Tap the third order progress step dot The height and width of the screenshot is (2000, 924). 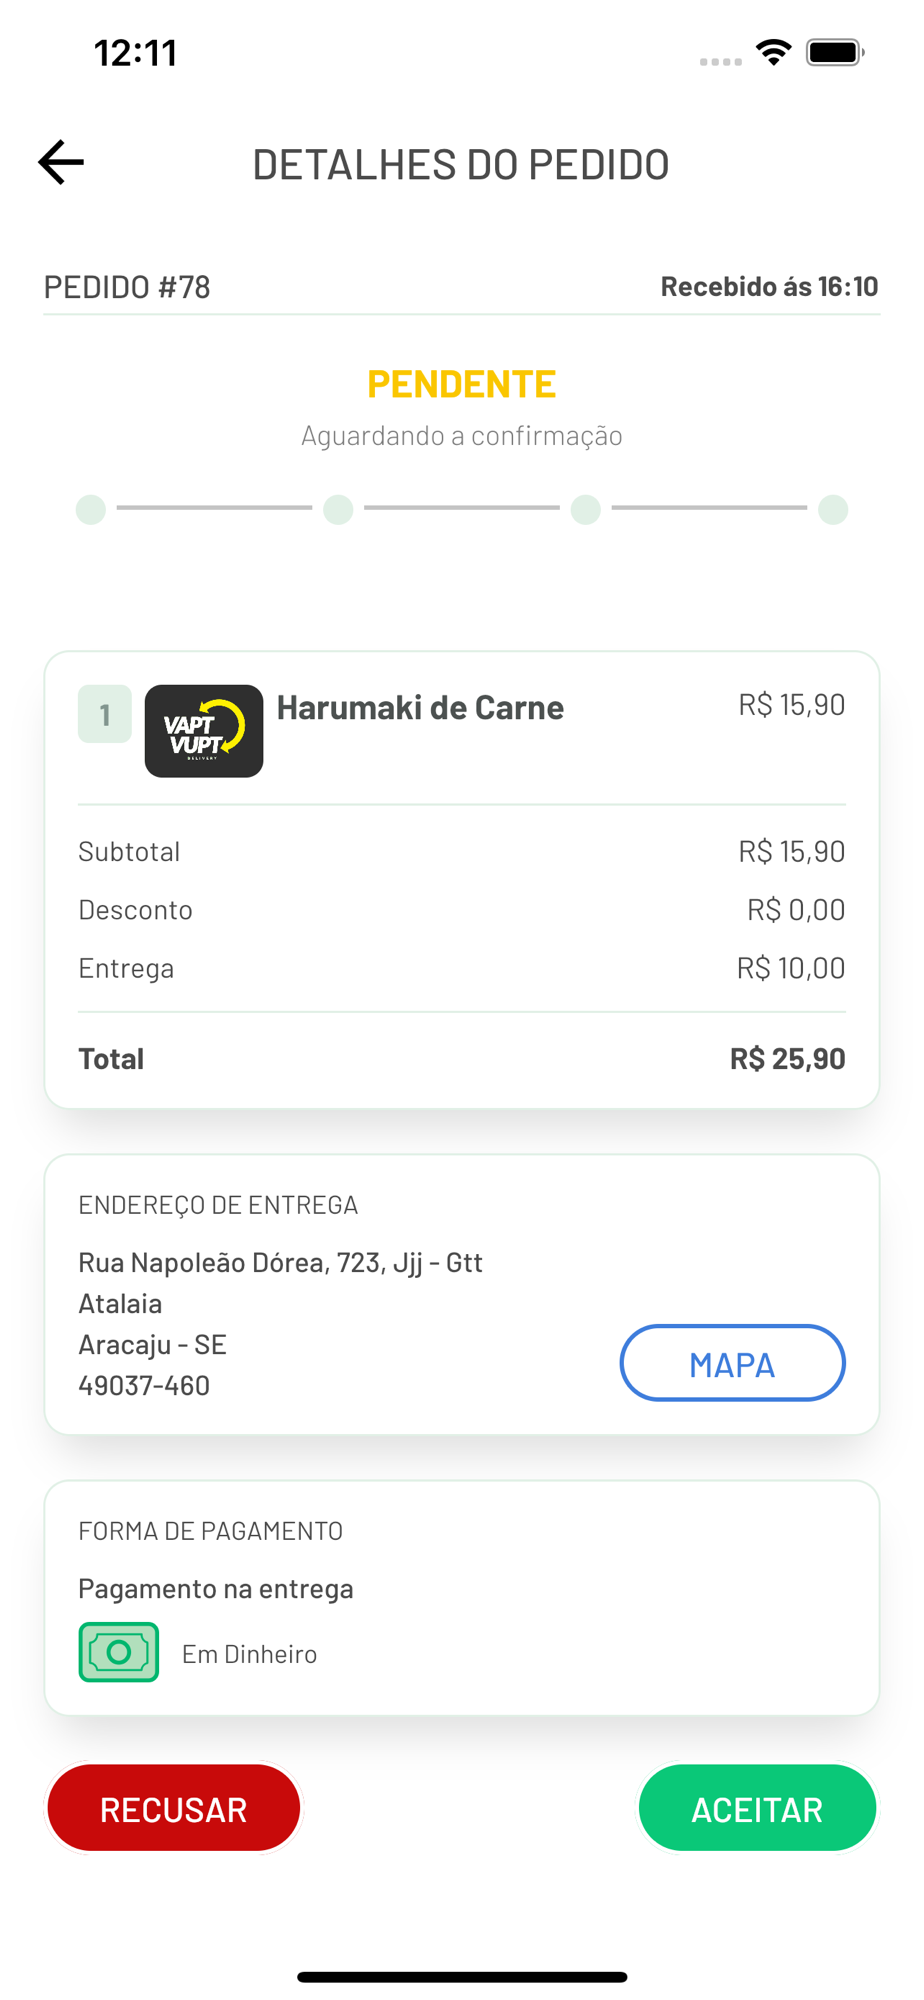click(x=586, y=509)
